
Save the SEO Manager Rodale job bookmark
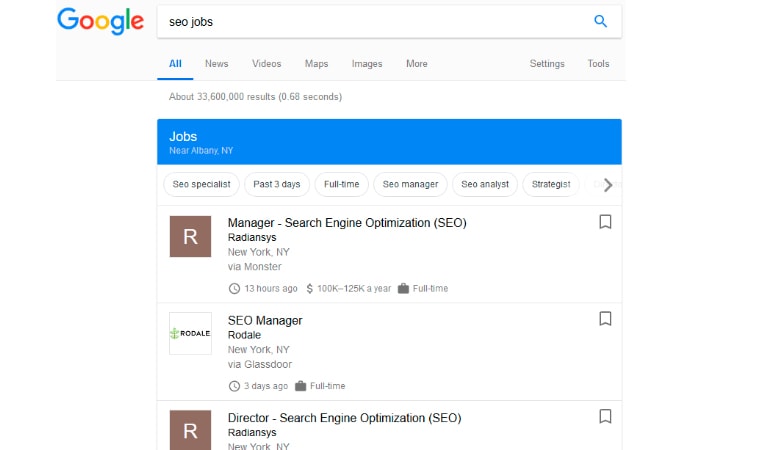[605, 319]
